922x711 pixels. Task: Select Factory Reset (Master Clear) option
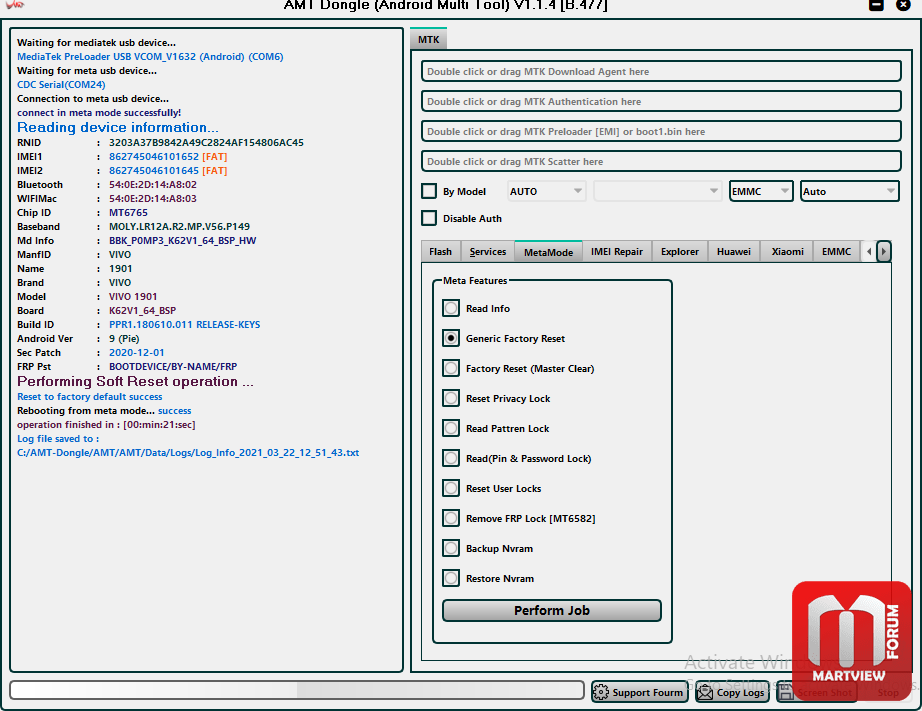coord(451,368)
